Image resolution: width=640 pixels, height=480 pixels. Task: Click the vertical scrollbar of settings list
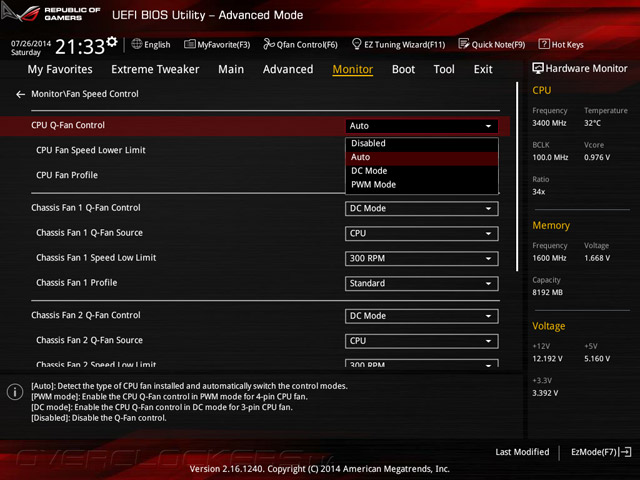tap(517, 176)
